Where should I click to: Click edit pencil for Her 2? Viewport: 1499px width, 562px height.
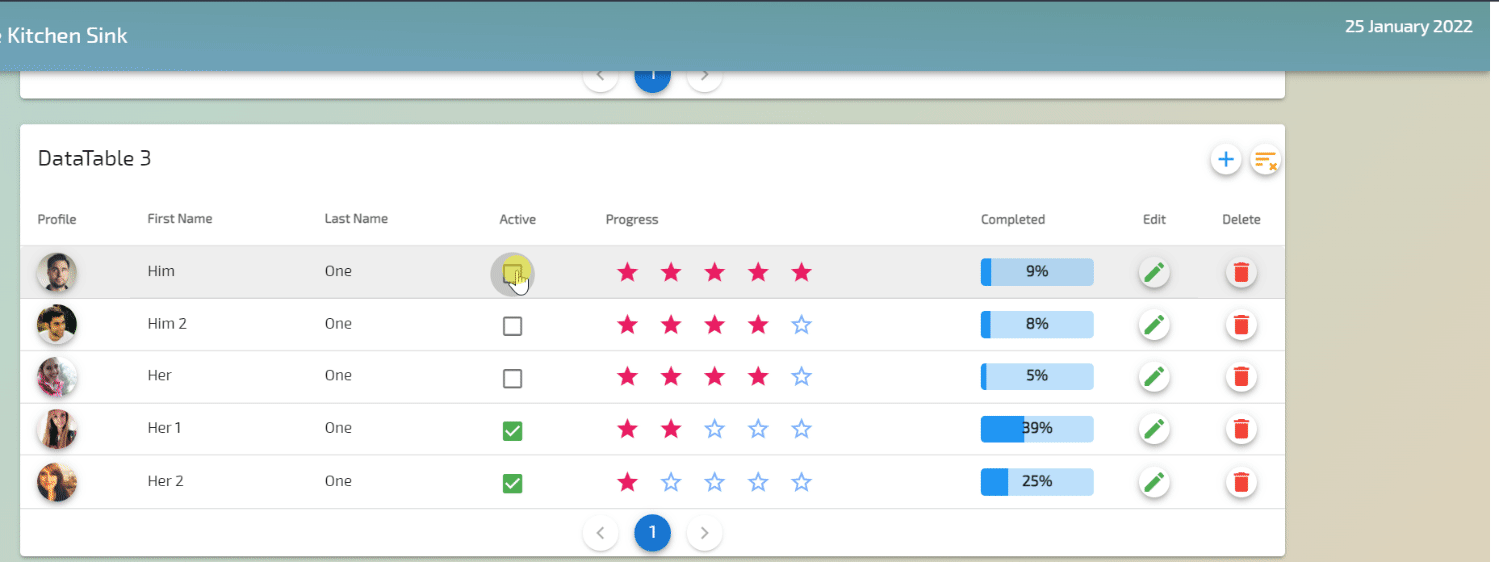1154,482
